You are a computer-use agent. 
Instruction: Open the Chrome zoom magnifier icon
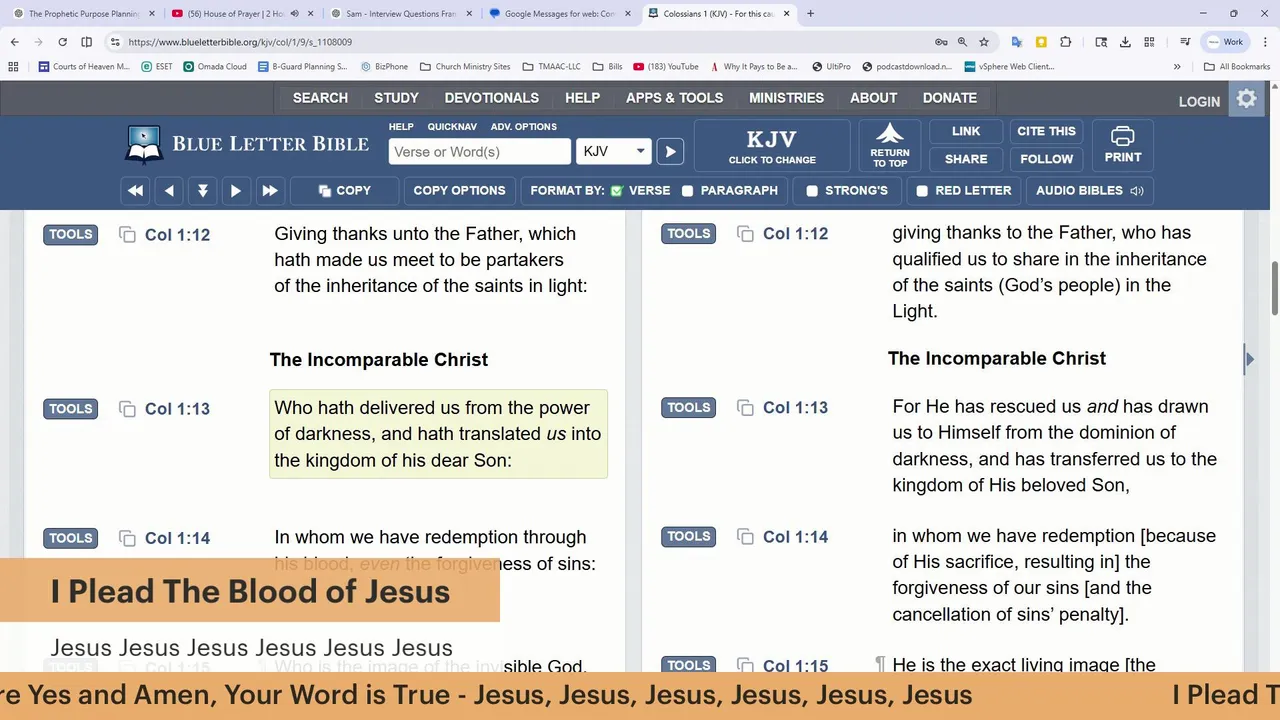(962, 42)
